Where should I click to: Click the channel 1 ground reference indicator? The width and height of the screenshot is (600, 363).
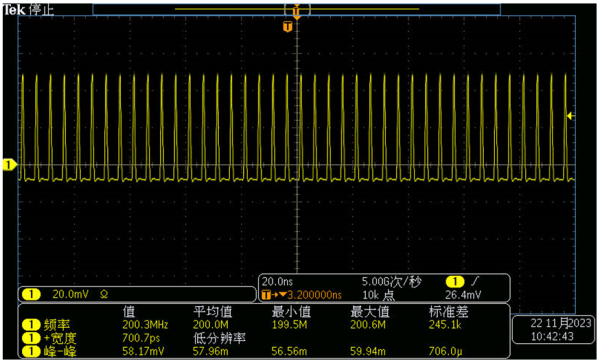(10, 165)
